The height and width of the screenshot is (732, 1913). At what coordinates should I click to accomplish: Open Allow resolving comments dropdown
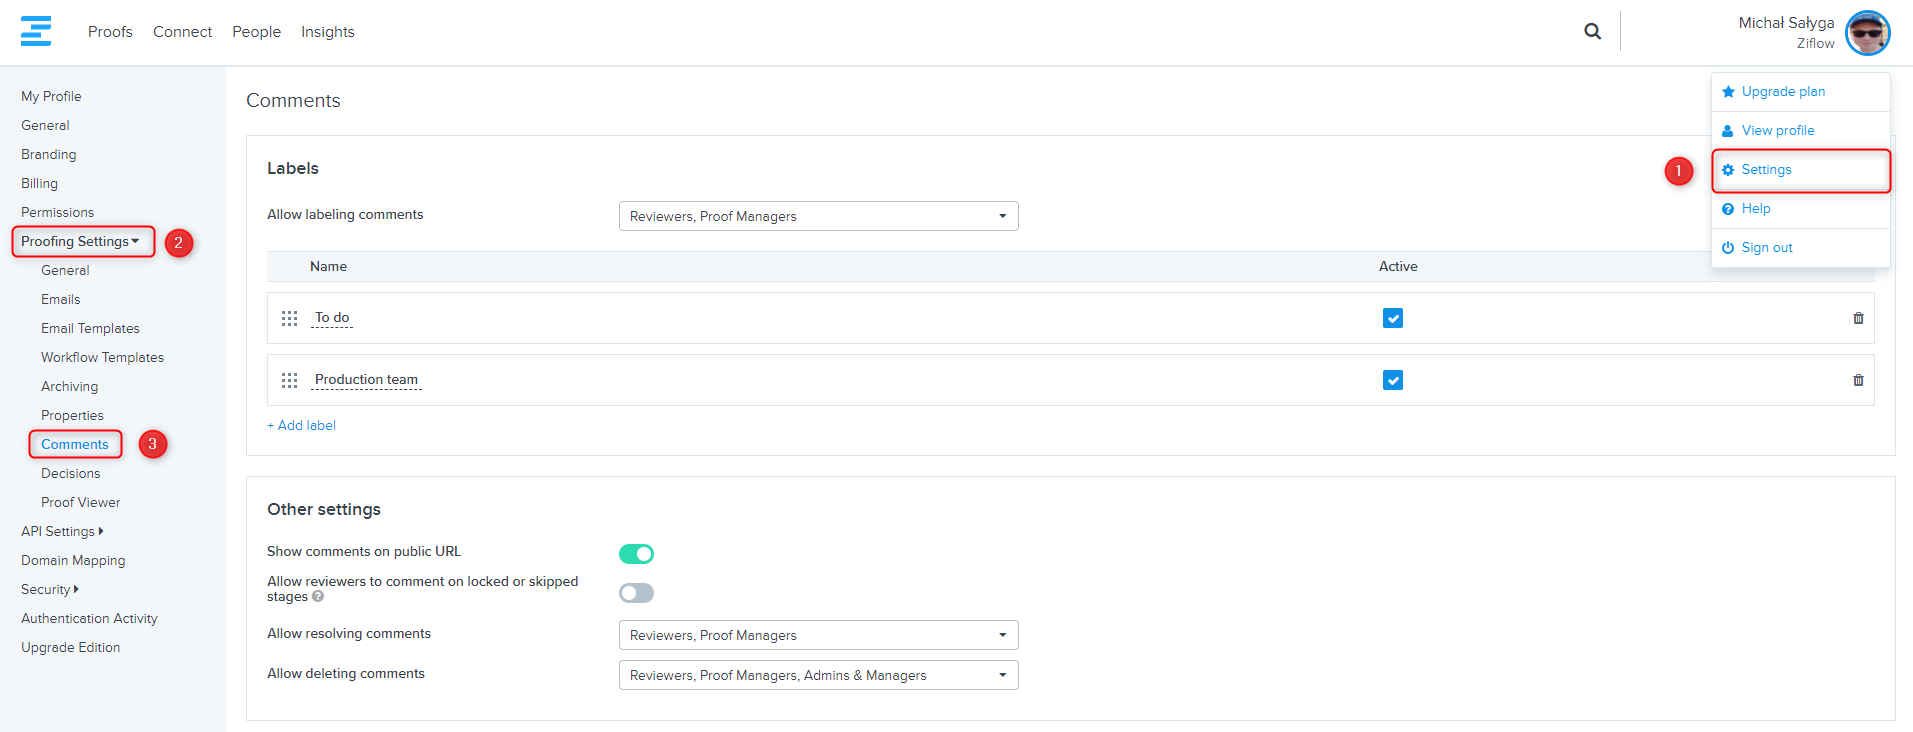(x=818, y=635)
